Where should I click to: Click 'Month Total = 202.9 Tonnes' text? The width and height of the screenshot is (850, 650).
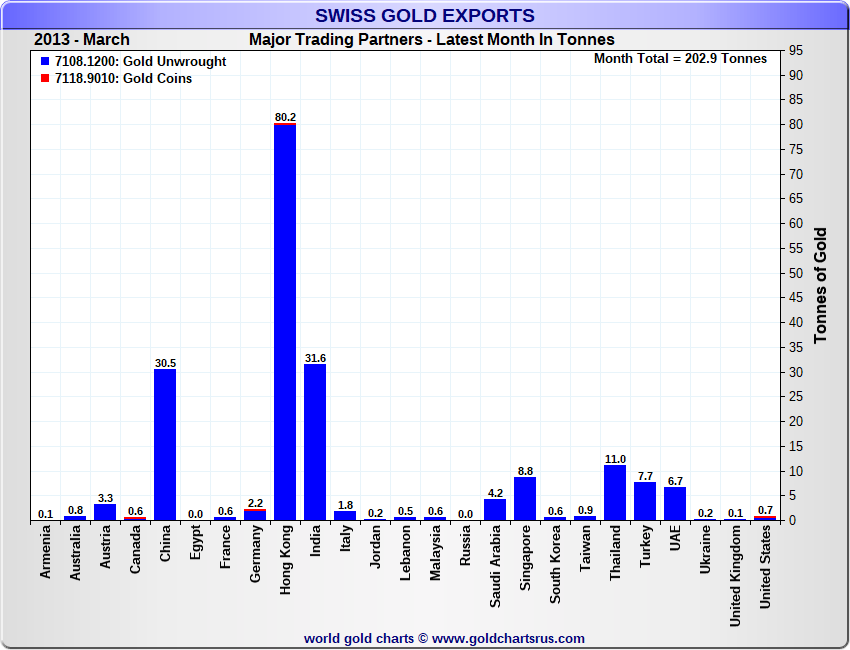[x=680, y=59]
